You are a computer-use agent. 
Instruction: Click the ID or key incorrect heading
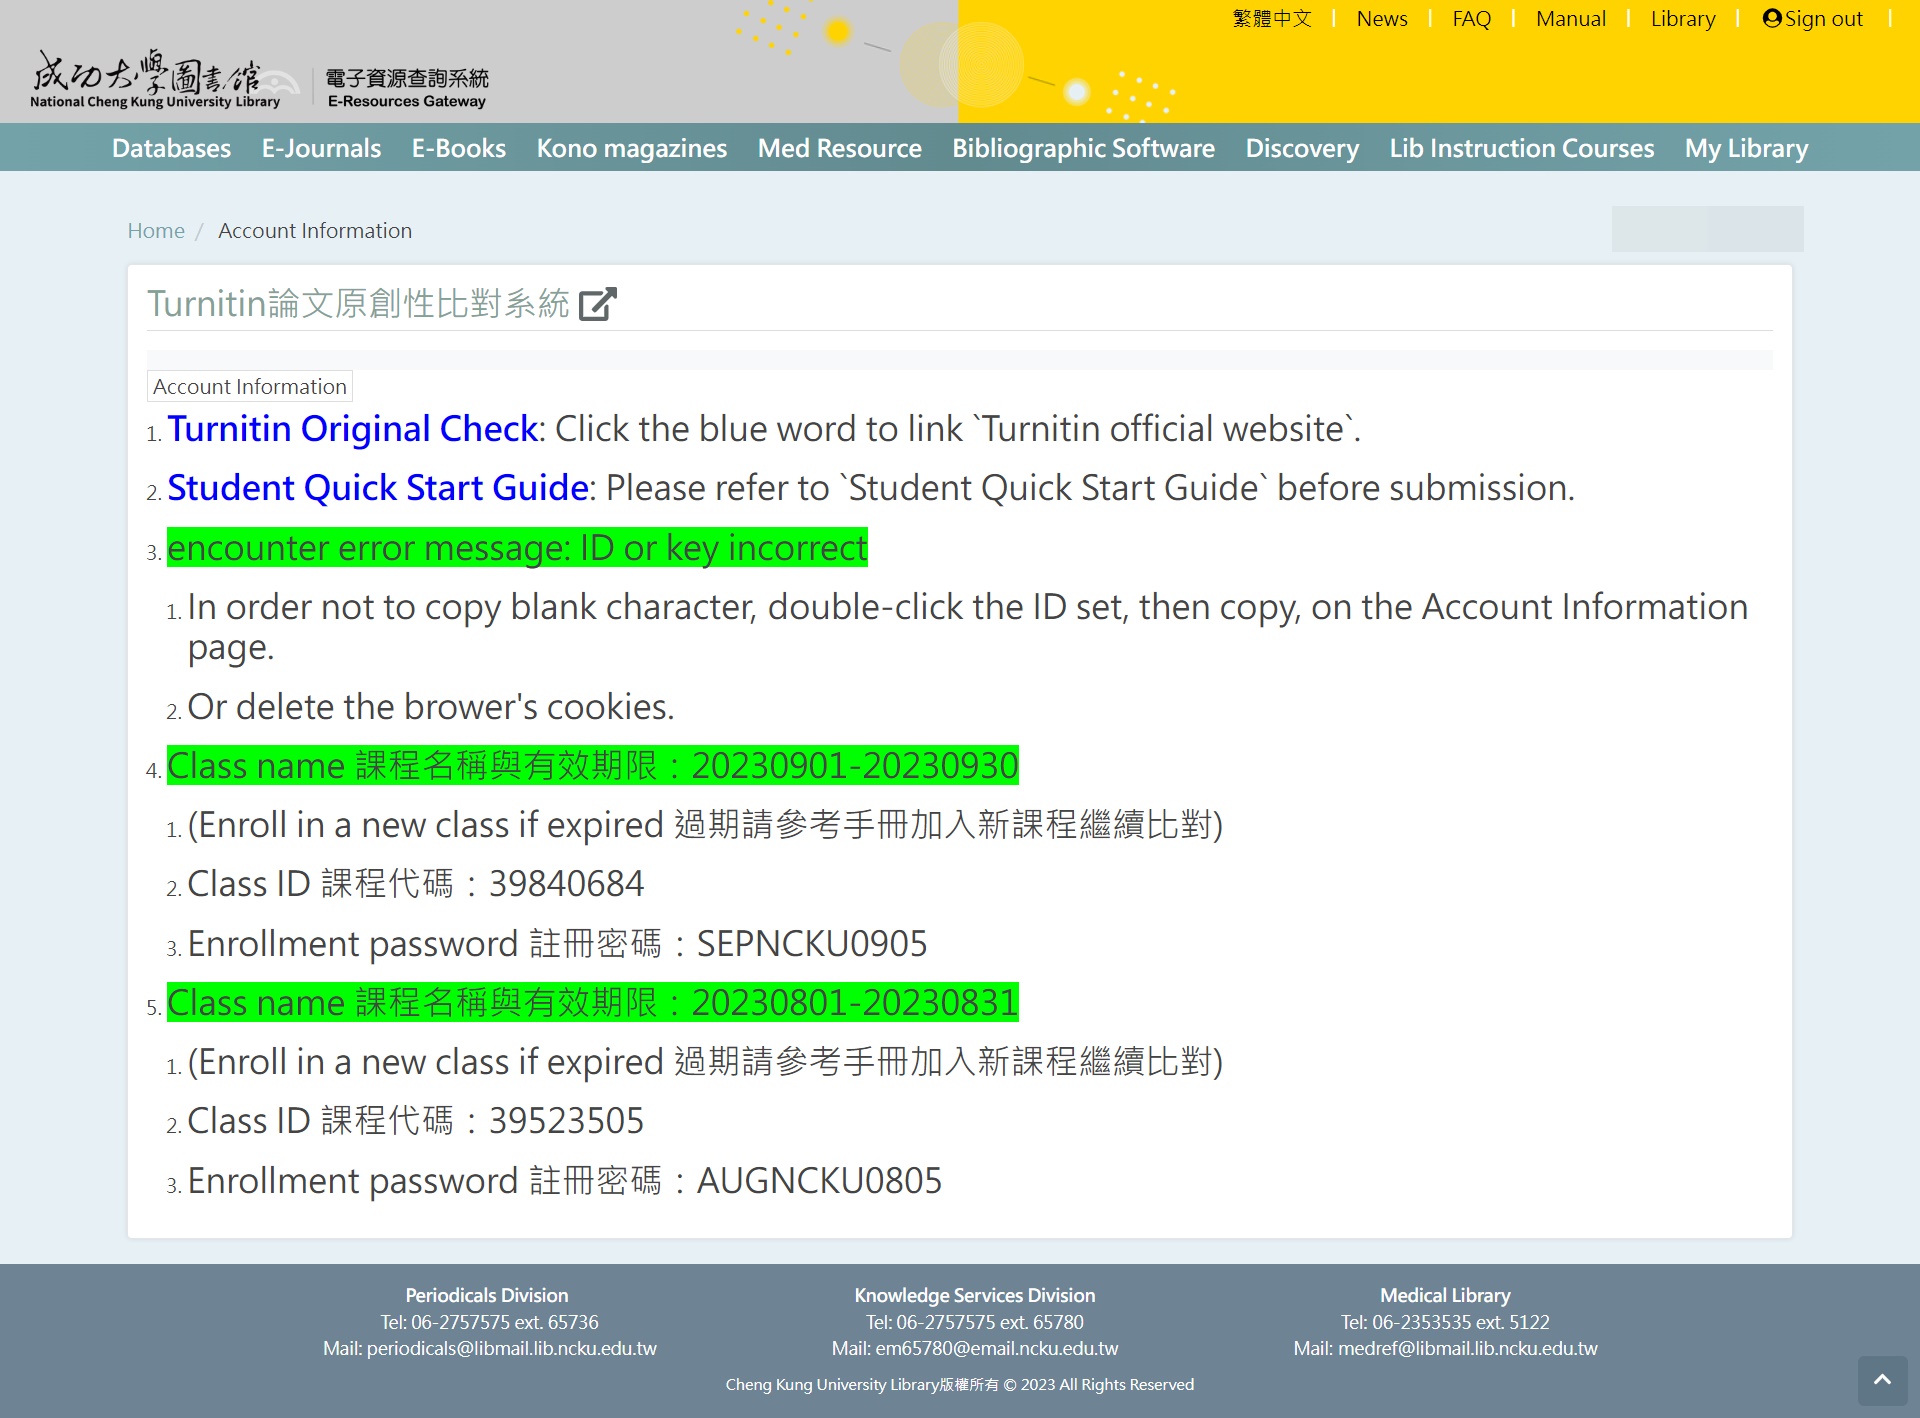tap(517, 548)
